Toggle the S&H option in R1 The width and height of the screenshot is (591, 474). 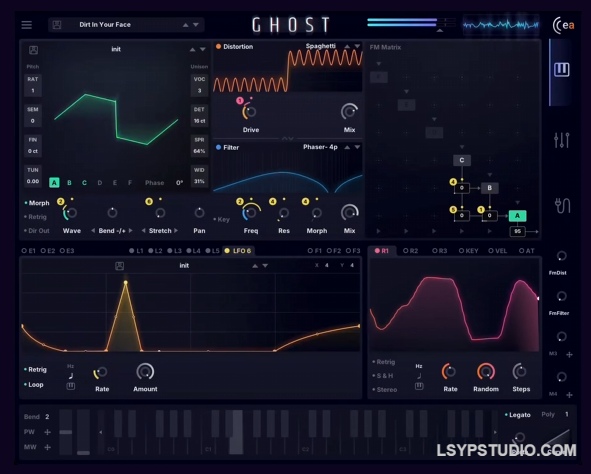(383, 376)
